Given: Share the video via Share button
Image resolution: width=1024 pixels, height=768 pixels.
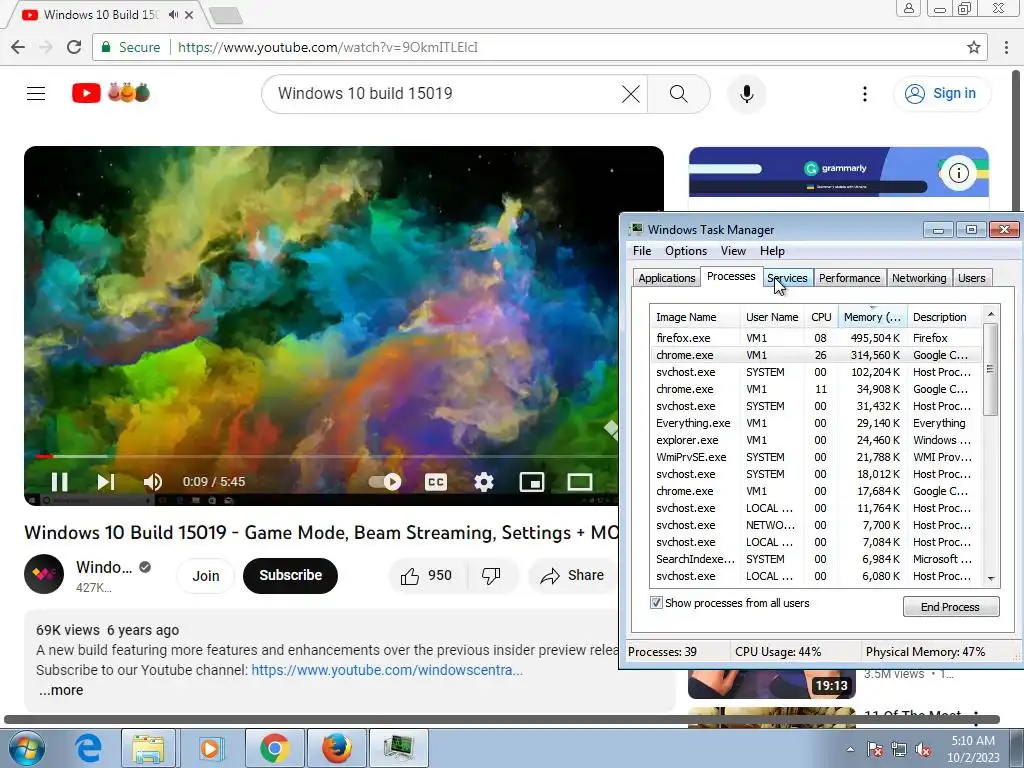Looking at the screenshot, I should point(572,575).
